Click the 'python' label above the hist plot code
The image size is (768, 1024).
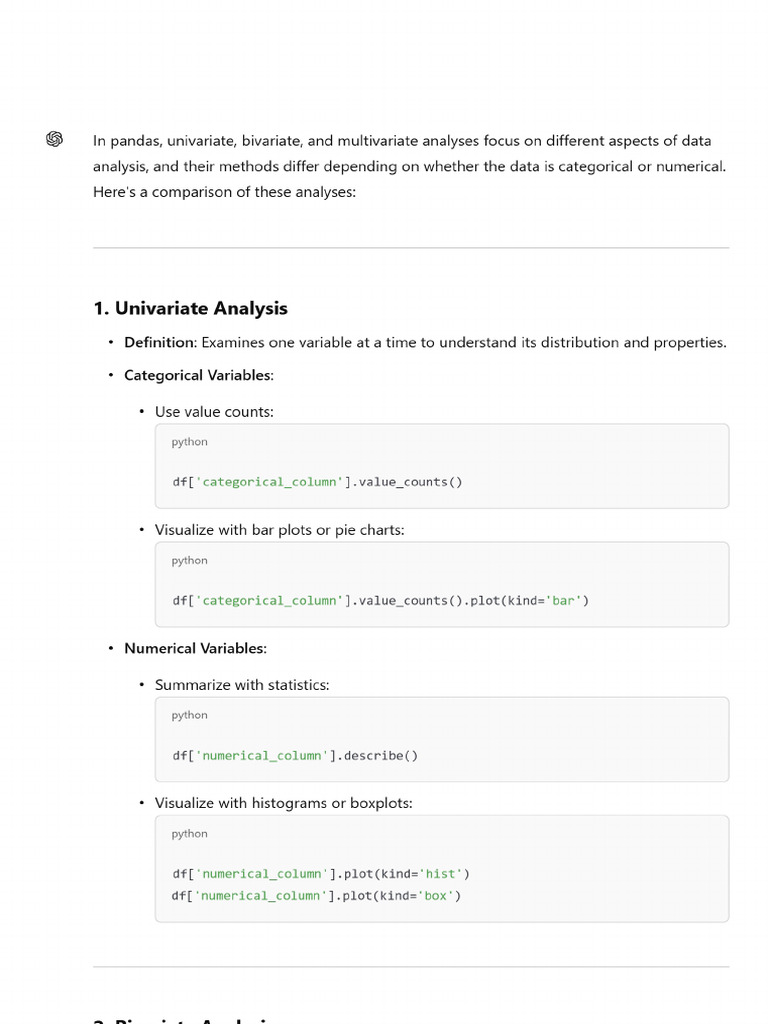pyautogui.click(x=189, y=833)
